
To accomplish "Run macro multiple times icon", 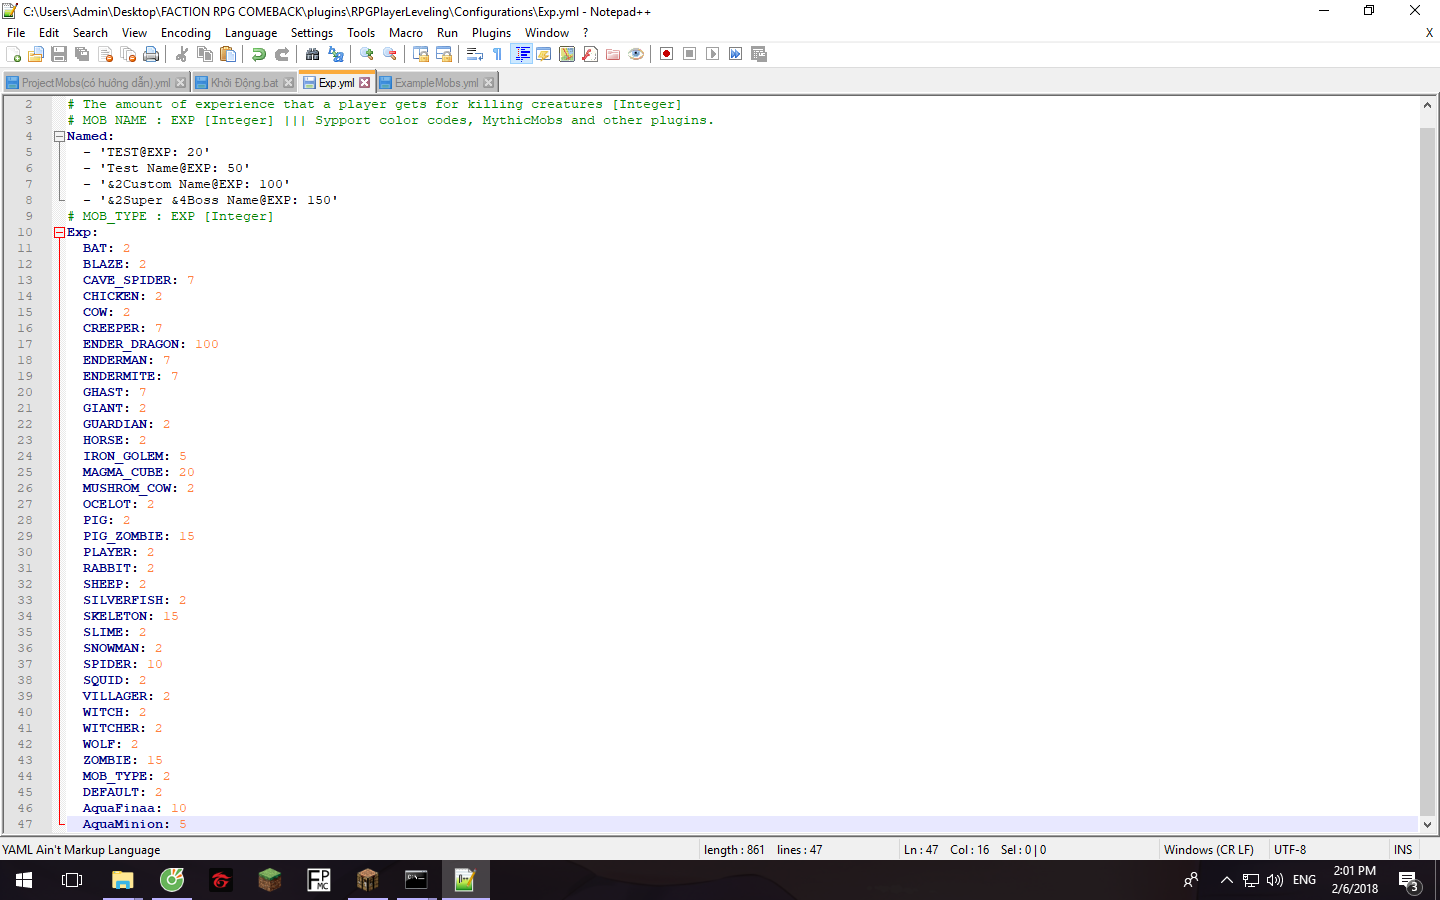I will (x=736, y=54).
